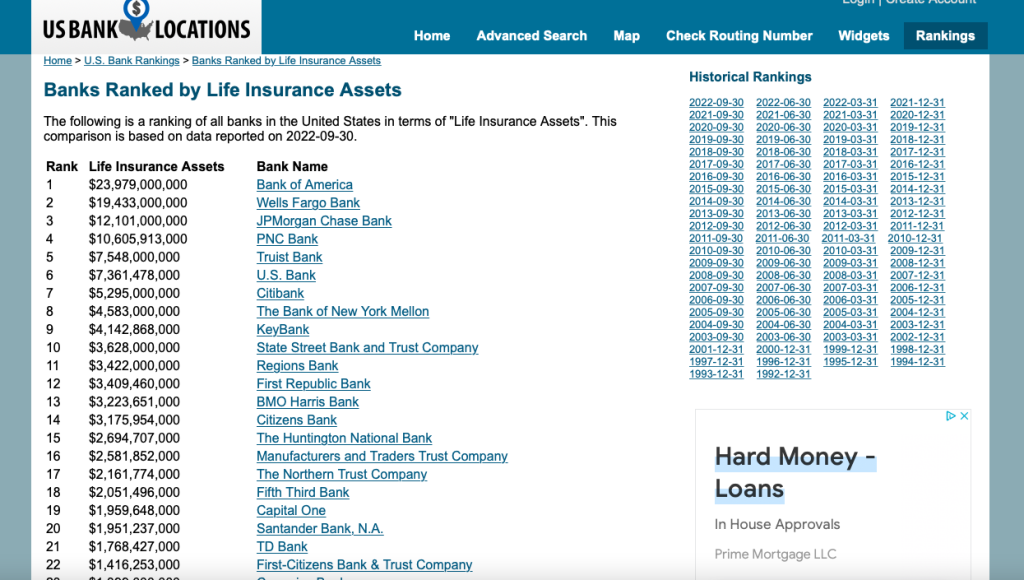1024x580 pixels.
Task: Open Capital One link
Action: (x=291, y=510)
